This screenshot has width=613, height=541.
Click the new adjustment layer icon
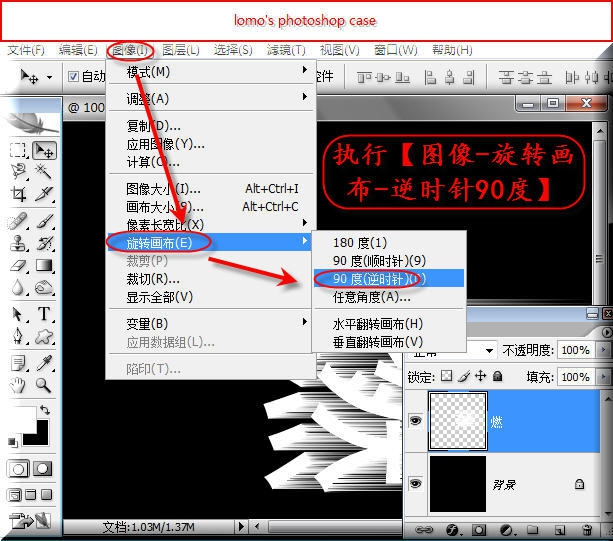(506, 530)
